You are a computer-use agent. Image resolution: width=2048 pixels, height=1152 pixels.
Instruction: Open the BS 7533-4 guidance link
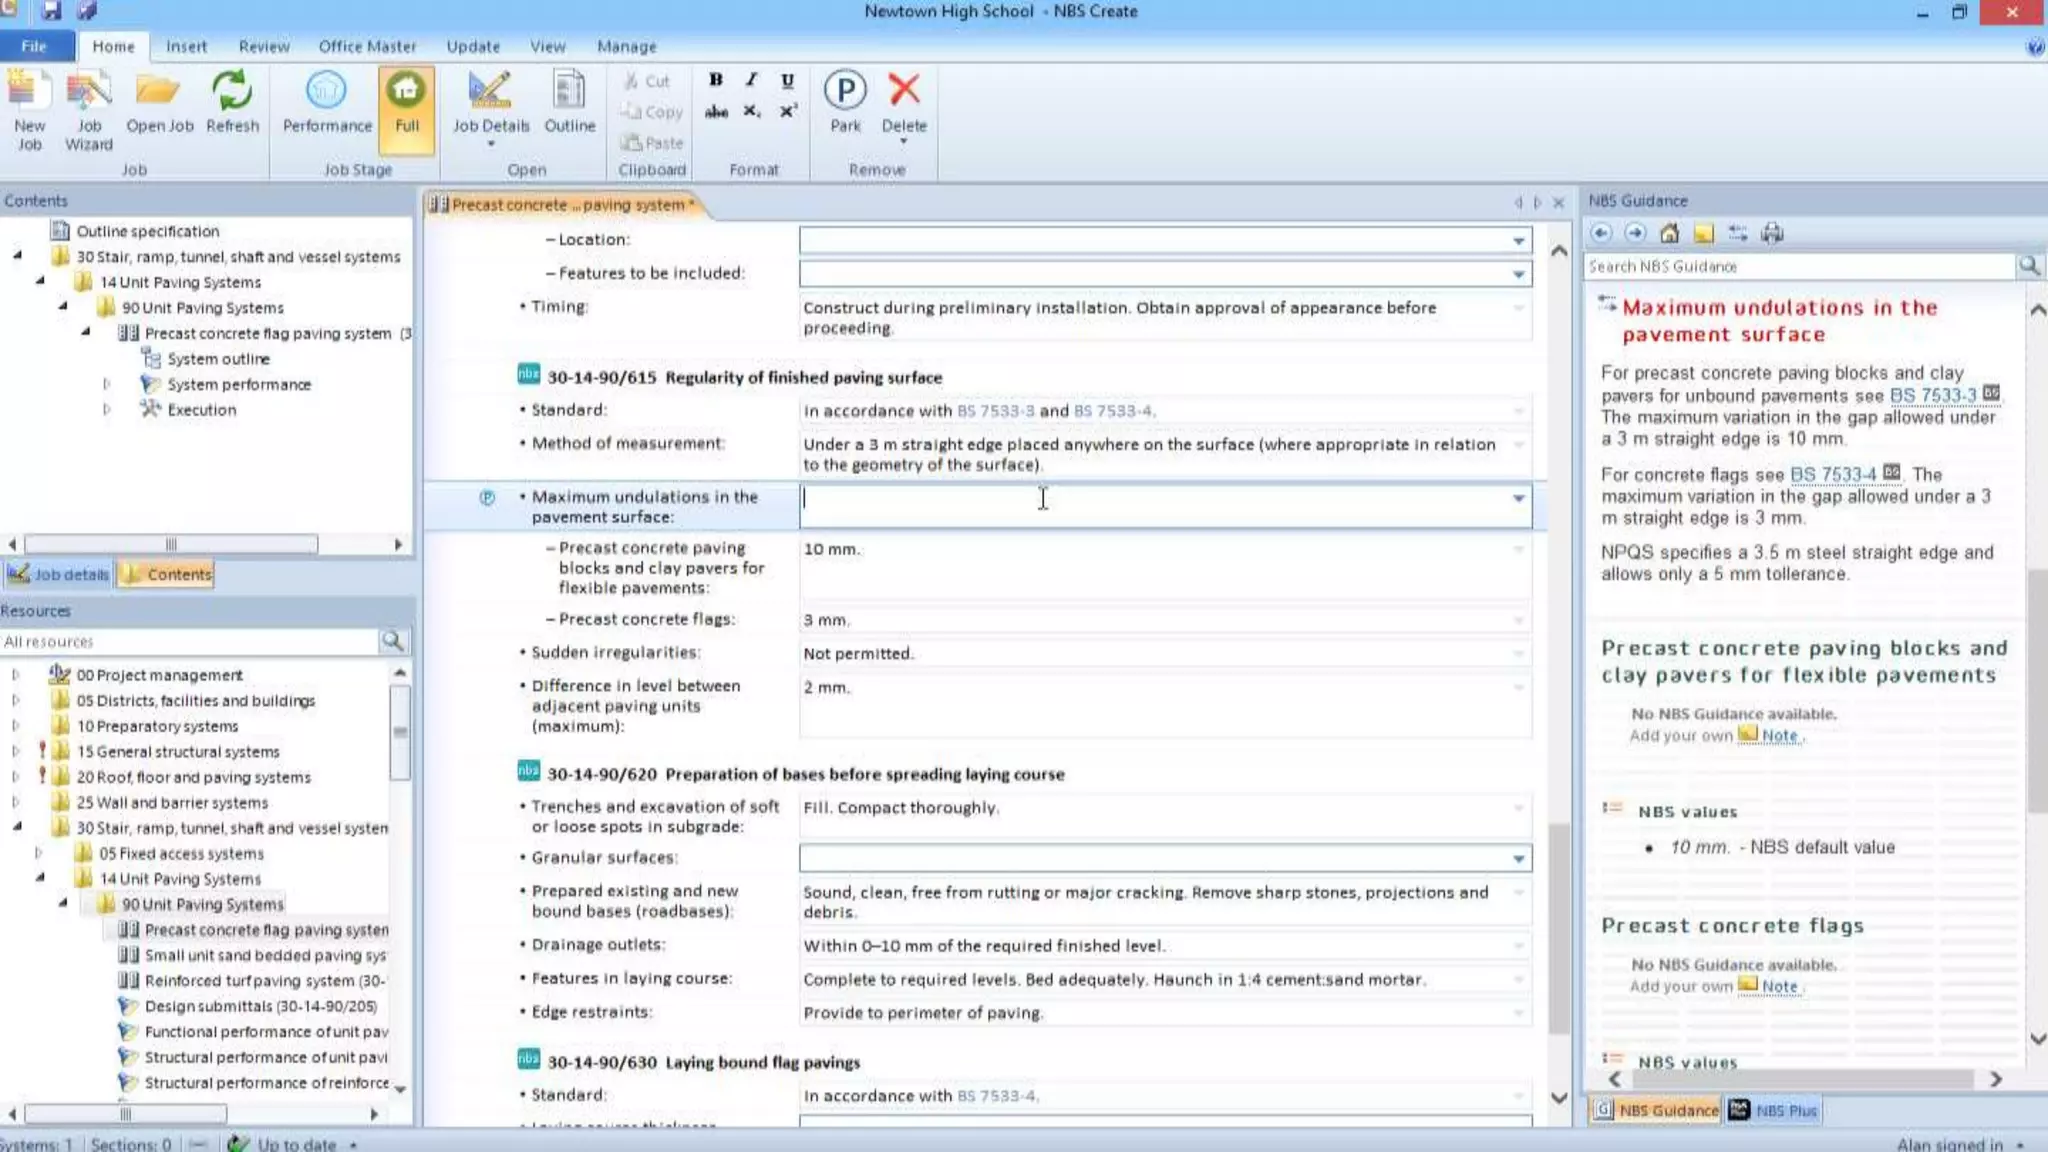point(1833,474)
